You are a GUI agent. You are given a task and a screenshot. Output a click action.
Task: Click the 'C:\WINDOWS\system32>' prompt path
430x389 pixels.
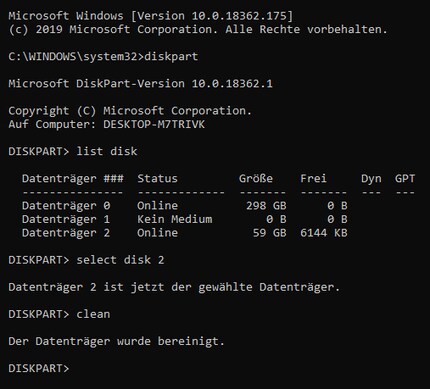[x=76, y=56]
